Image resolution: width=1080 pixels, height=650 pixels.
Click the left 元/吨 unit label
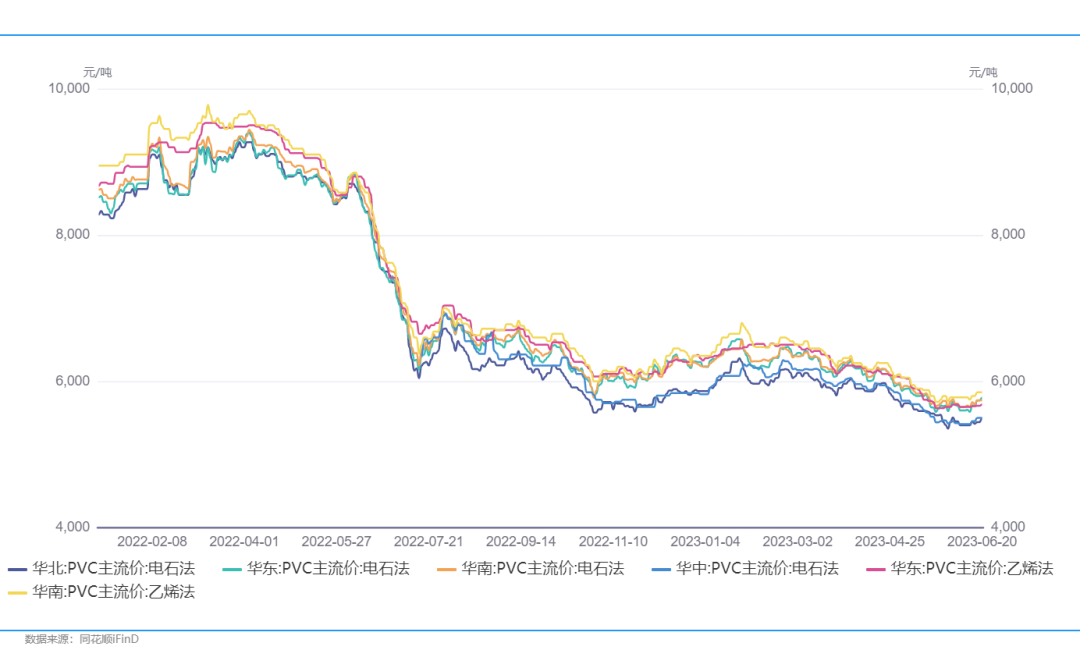click(97, 72)
